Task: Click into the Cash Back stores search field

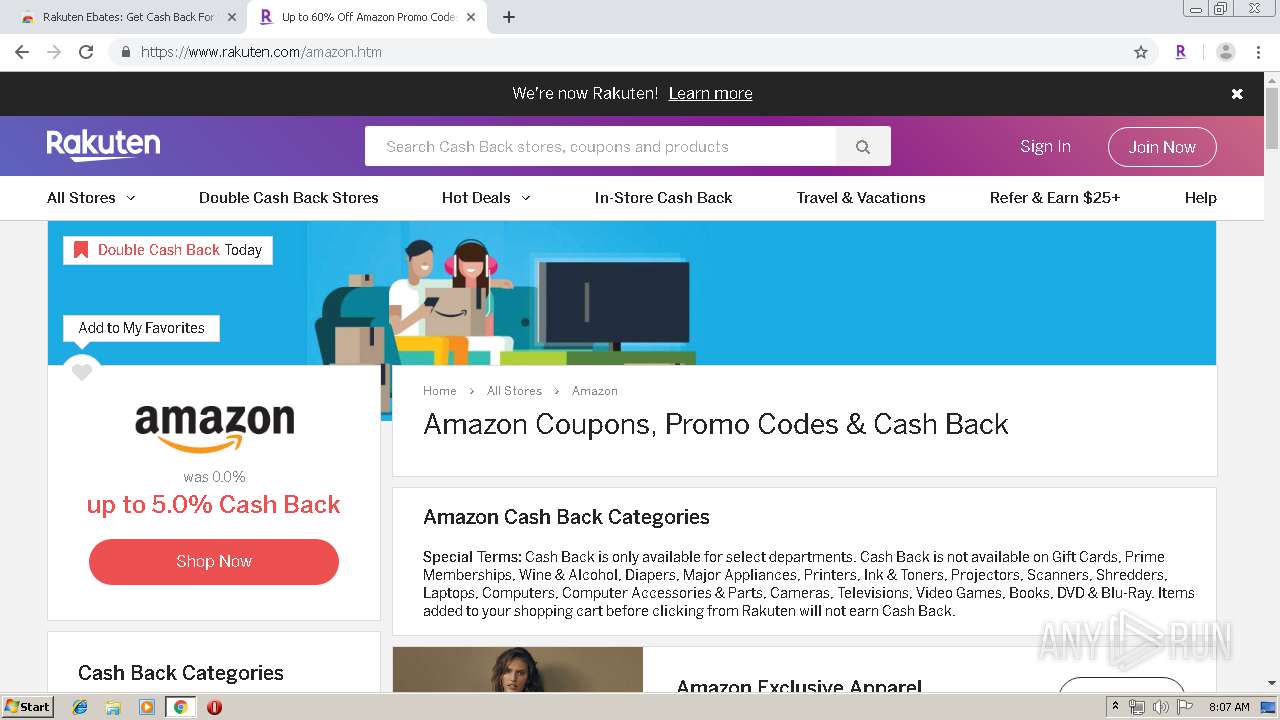Action: pos(600,147)
